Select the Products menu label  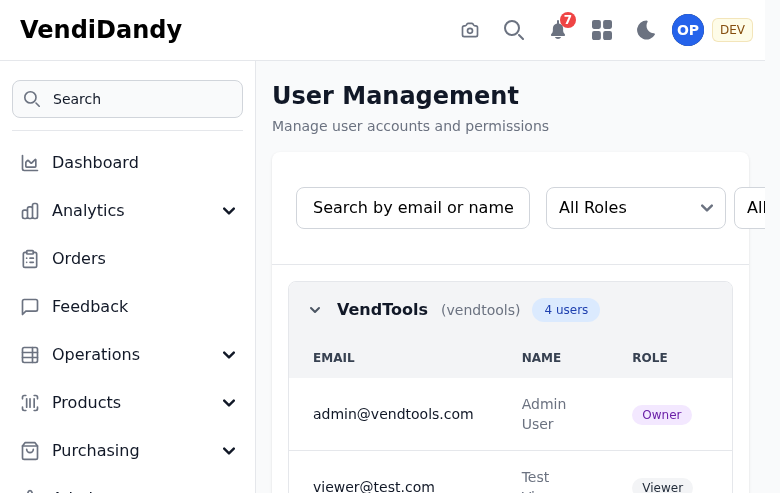pyautogui.click(x=87, y=402)
